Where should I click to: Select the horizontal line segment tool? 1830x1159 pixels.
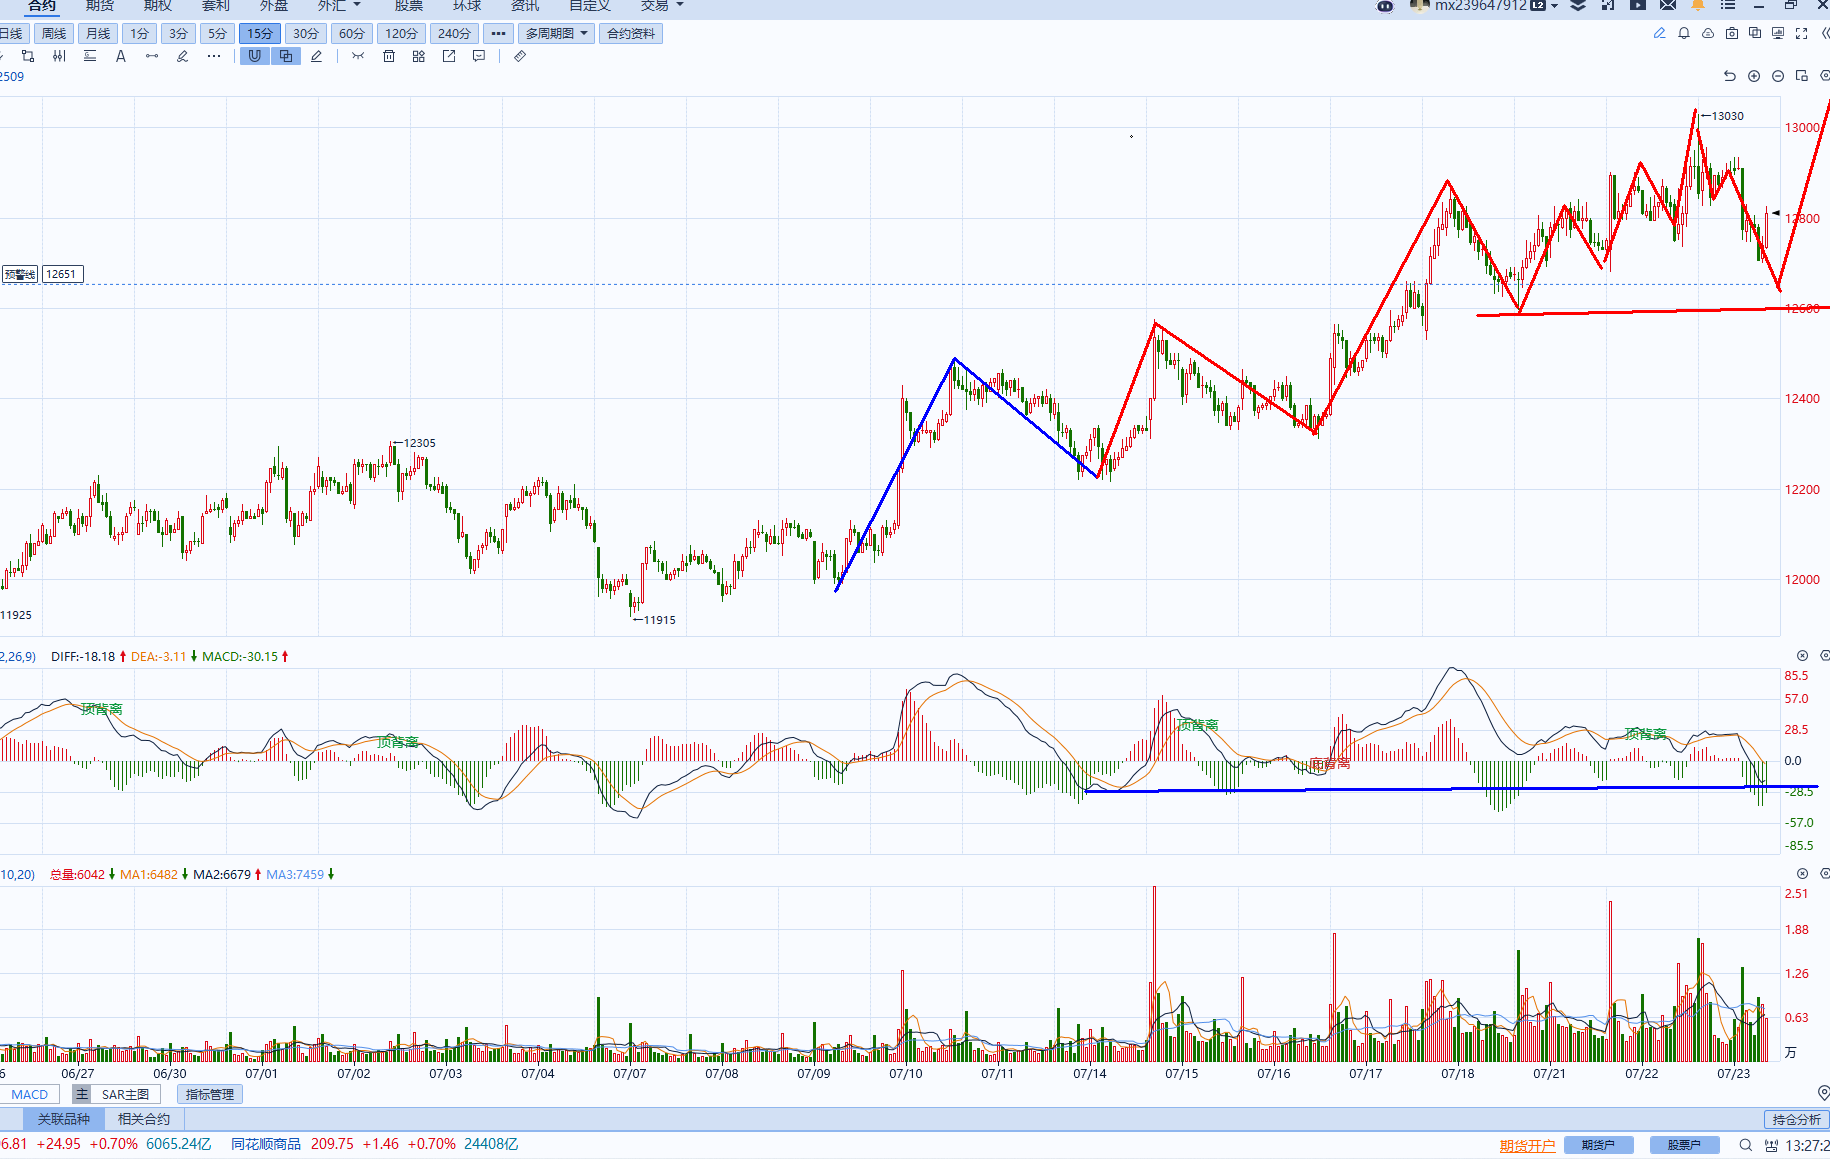pos(152,57)
